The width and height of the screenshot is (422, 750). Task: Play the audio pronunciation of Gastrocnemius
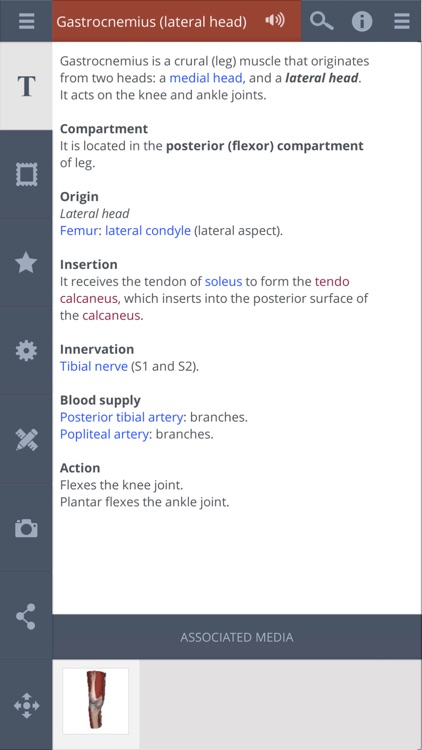click(x=275, y=21)
